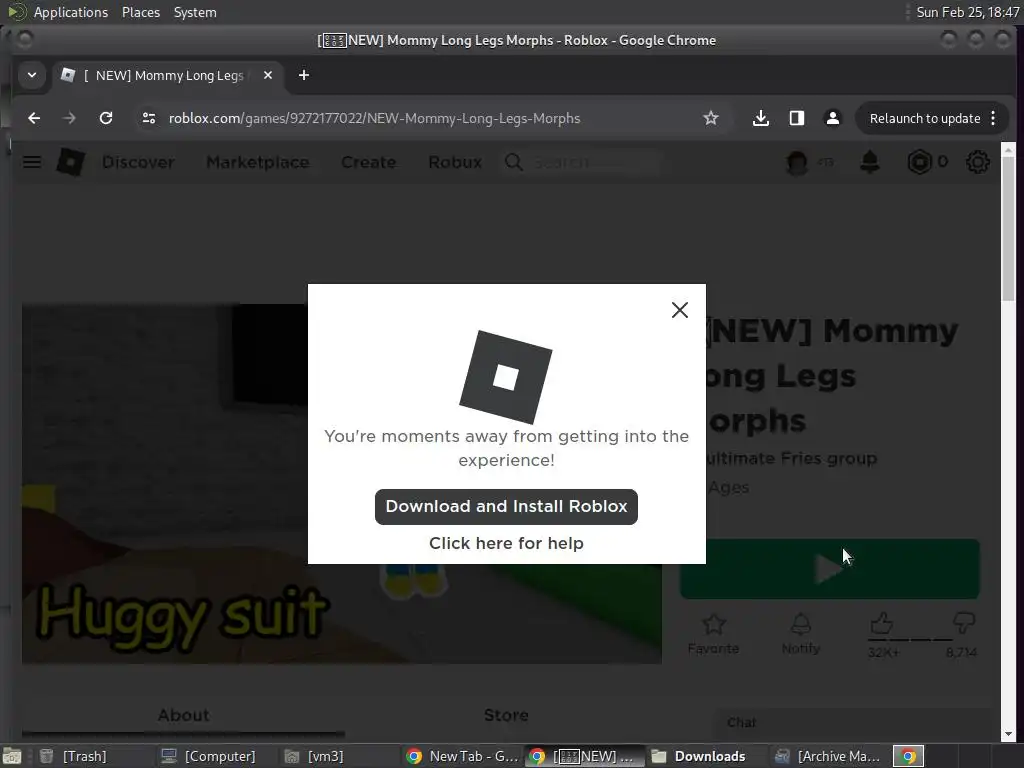Image resolution: width=1024 pixels, height=768 pixels.
Task: Click the clock showing Sun Feb 25
Action: (967, 12)
